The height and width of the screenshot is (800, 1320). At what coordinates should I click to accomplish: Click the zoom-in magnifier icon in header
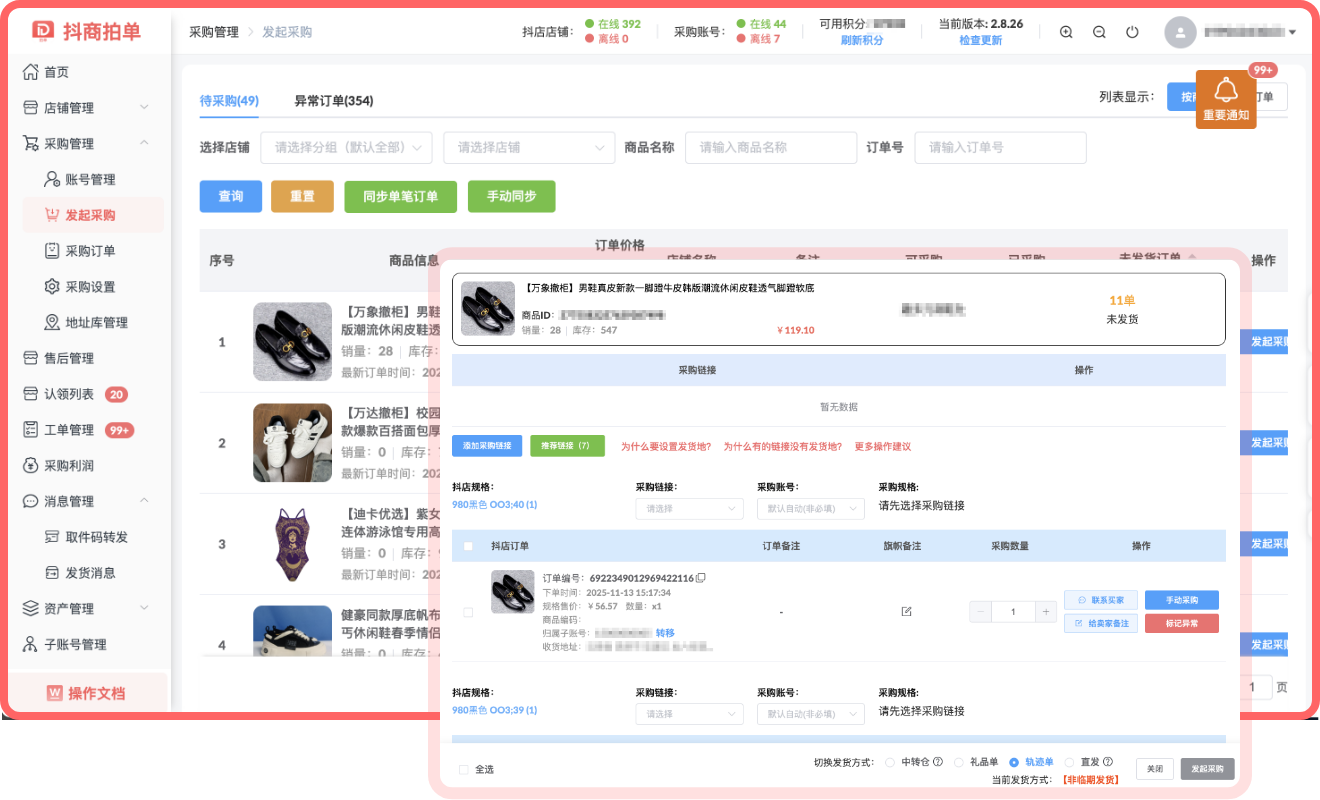click(1066, 32)
